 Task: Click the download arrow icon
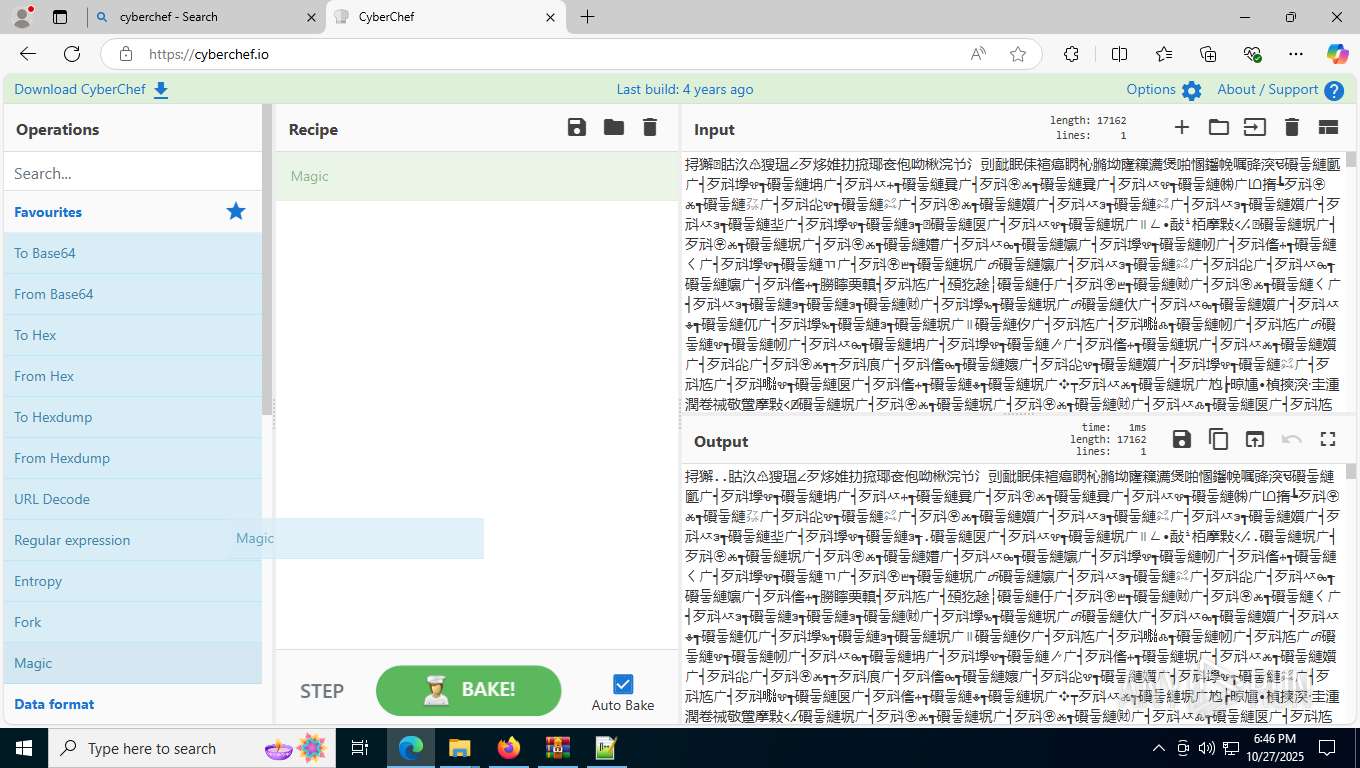click(161, 90)
